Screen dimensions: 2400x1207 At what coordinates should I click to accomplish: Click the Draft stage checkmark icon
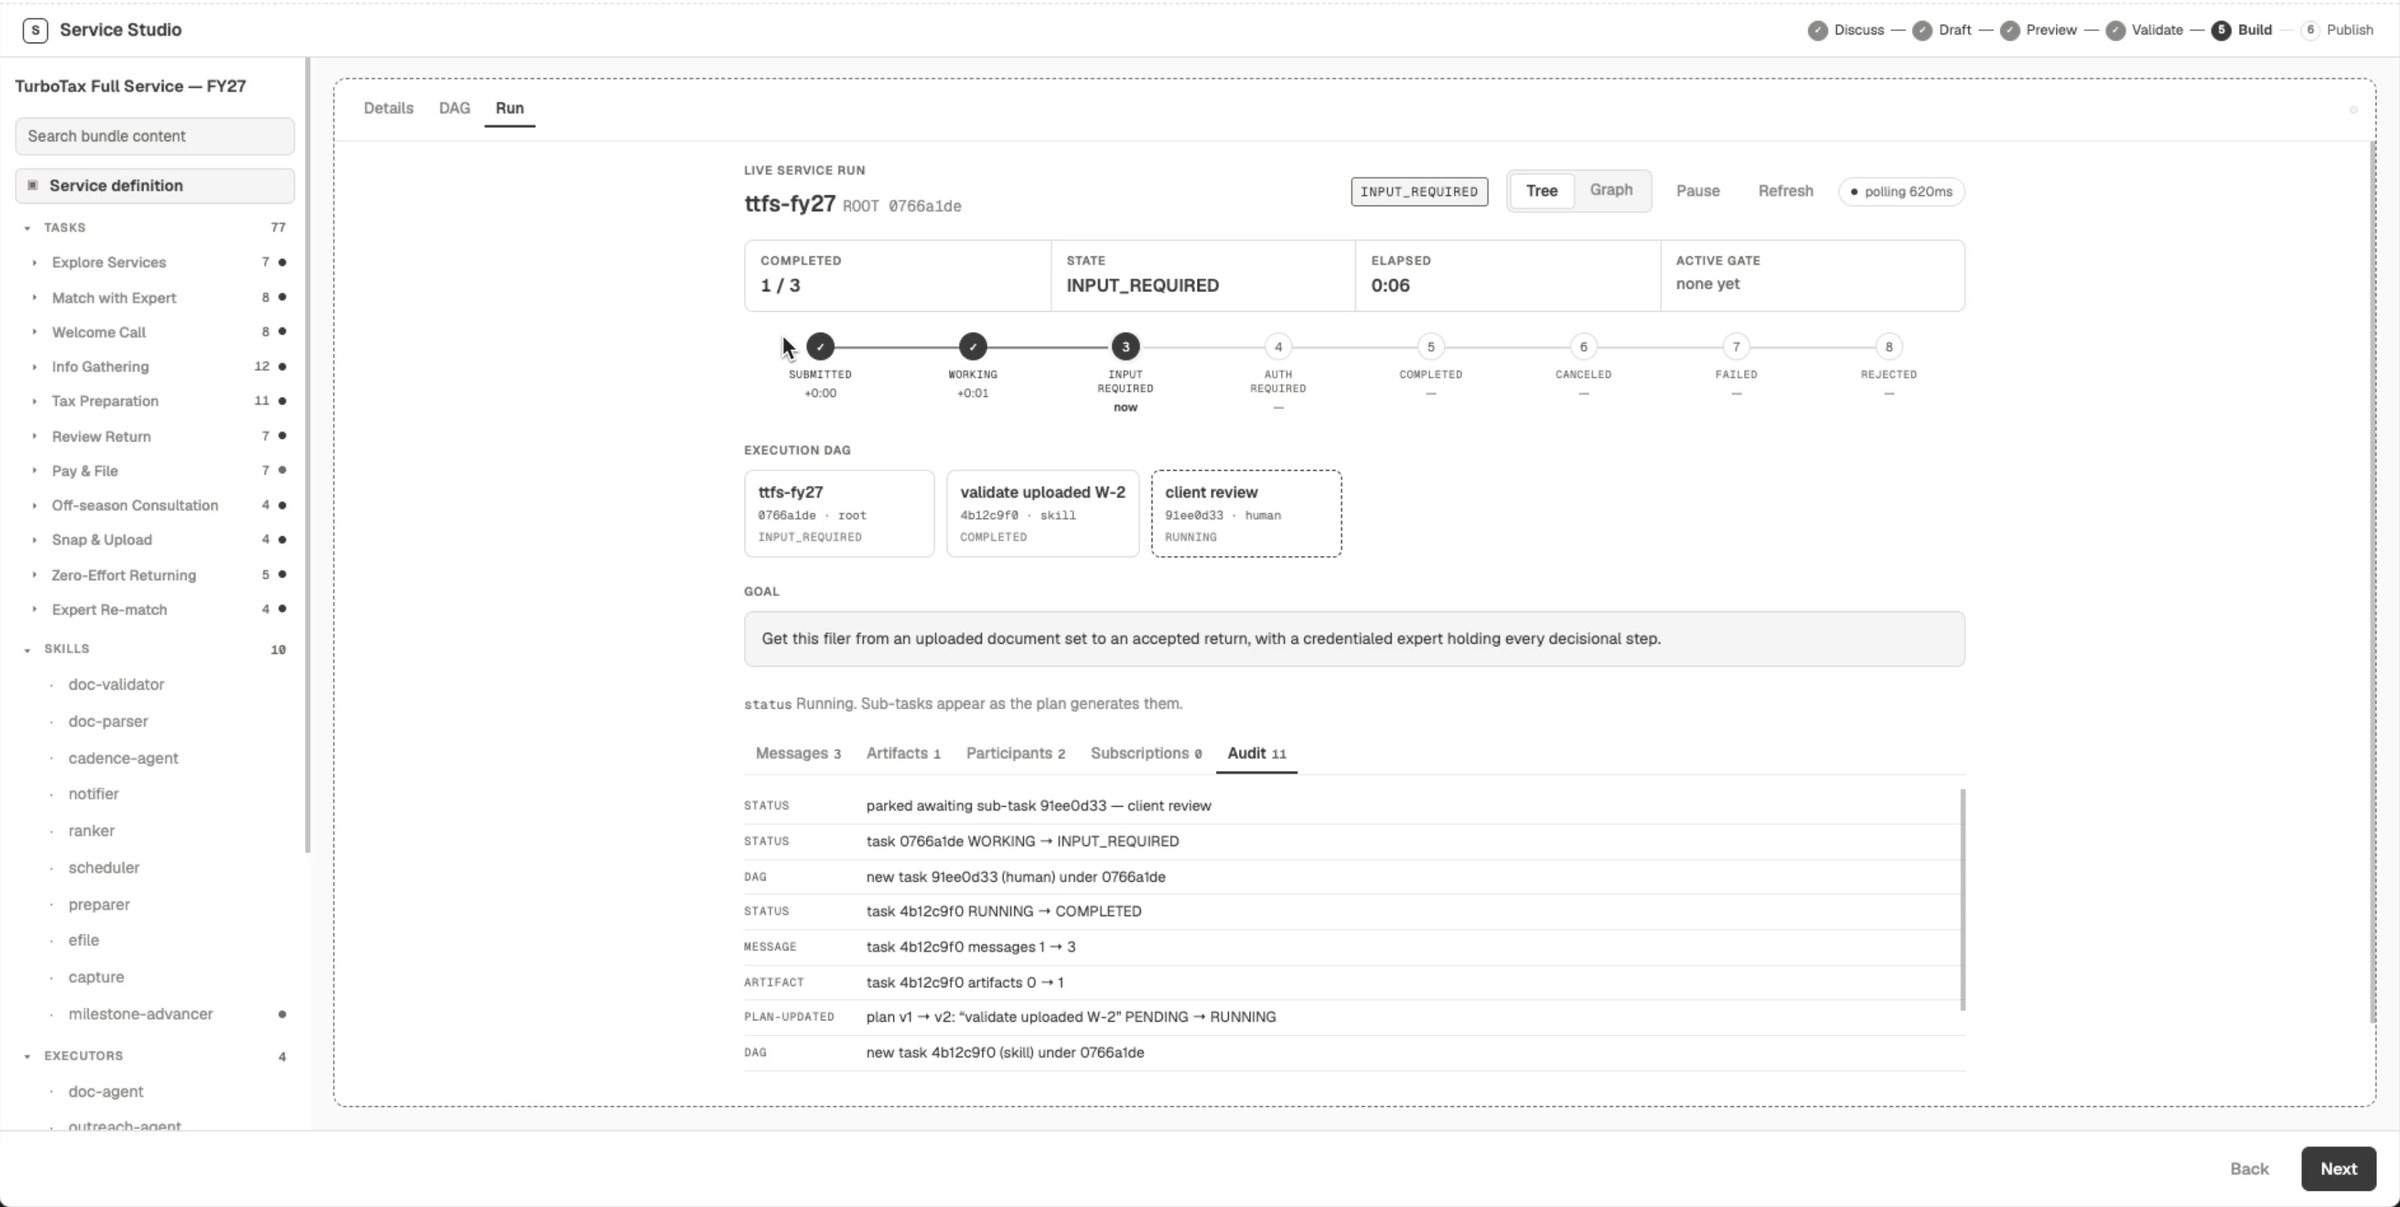[1922, 30]
